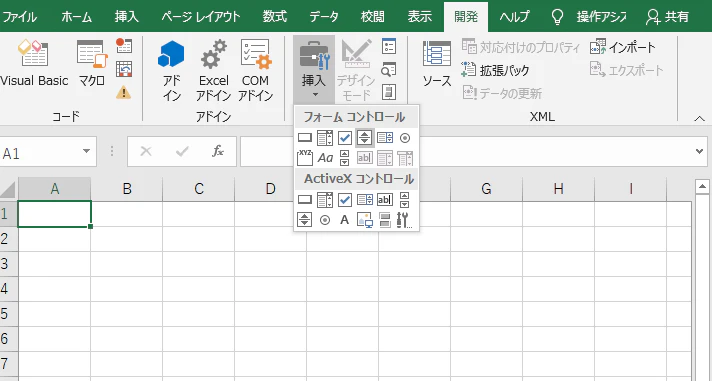Switch to the 校閲 tab
This screenshot has height=381, width=712.
coord(372,17)
